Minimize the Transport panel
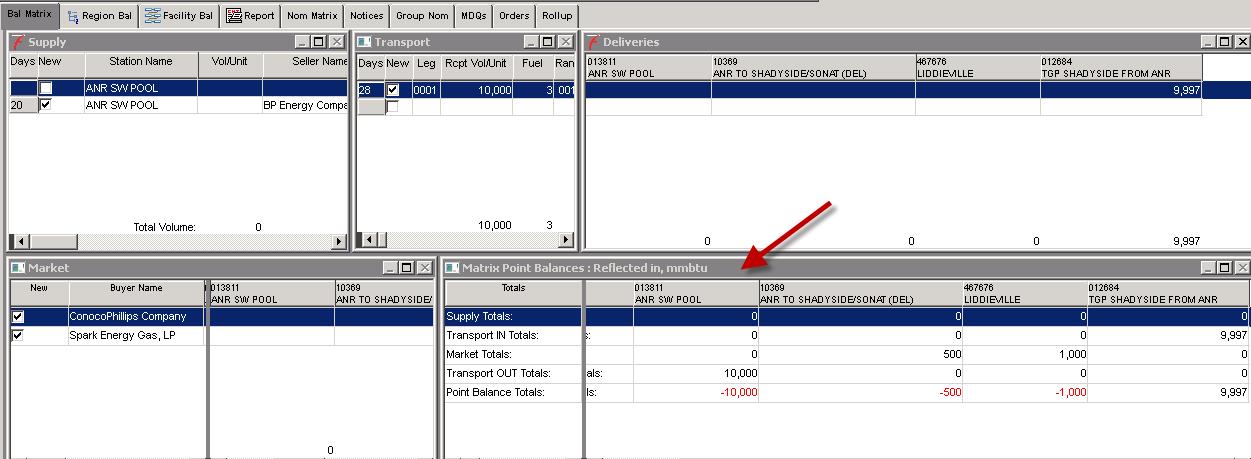Image resolution: width=1251 pixels, height=459 pixels. point(528,42)
